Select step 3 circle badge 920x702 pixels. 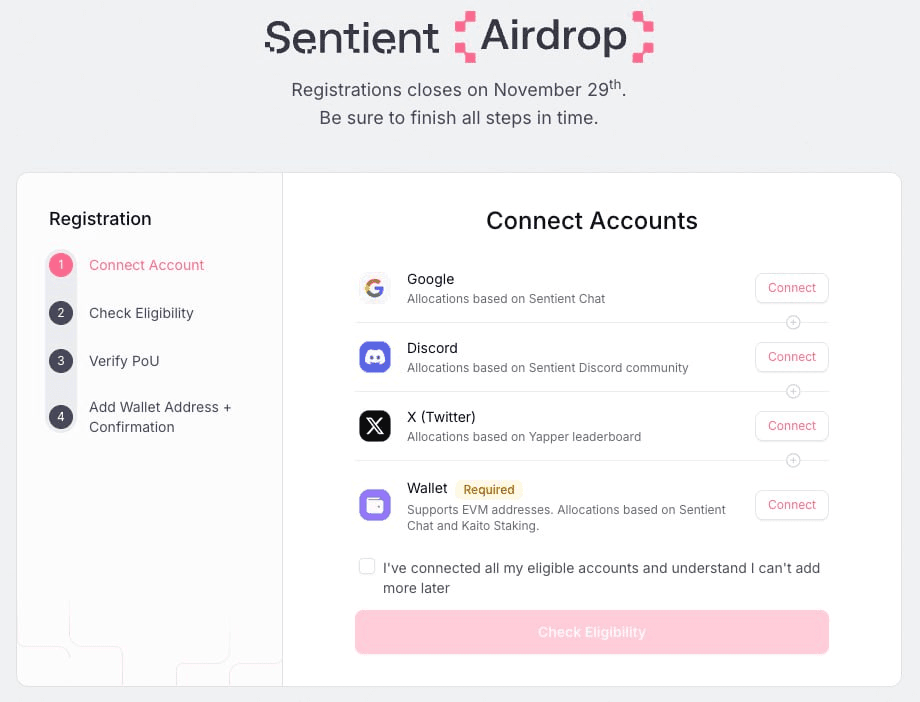coord(61,361)
